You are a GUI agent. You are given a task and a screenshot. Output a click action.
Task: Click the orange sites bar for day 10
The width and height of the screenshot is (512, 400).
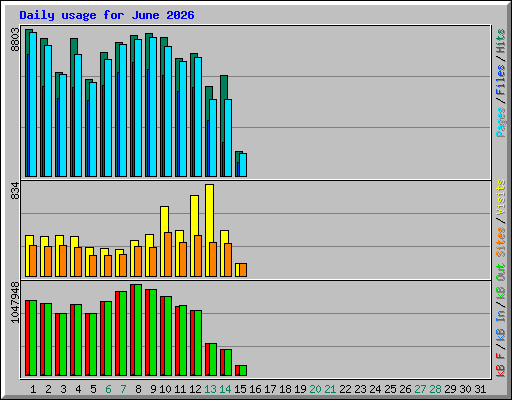[x=168, y=254]
